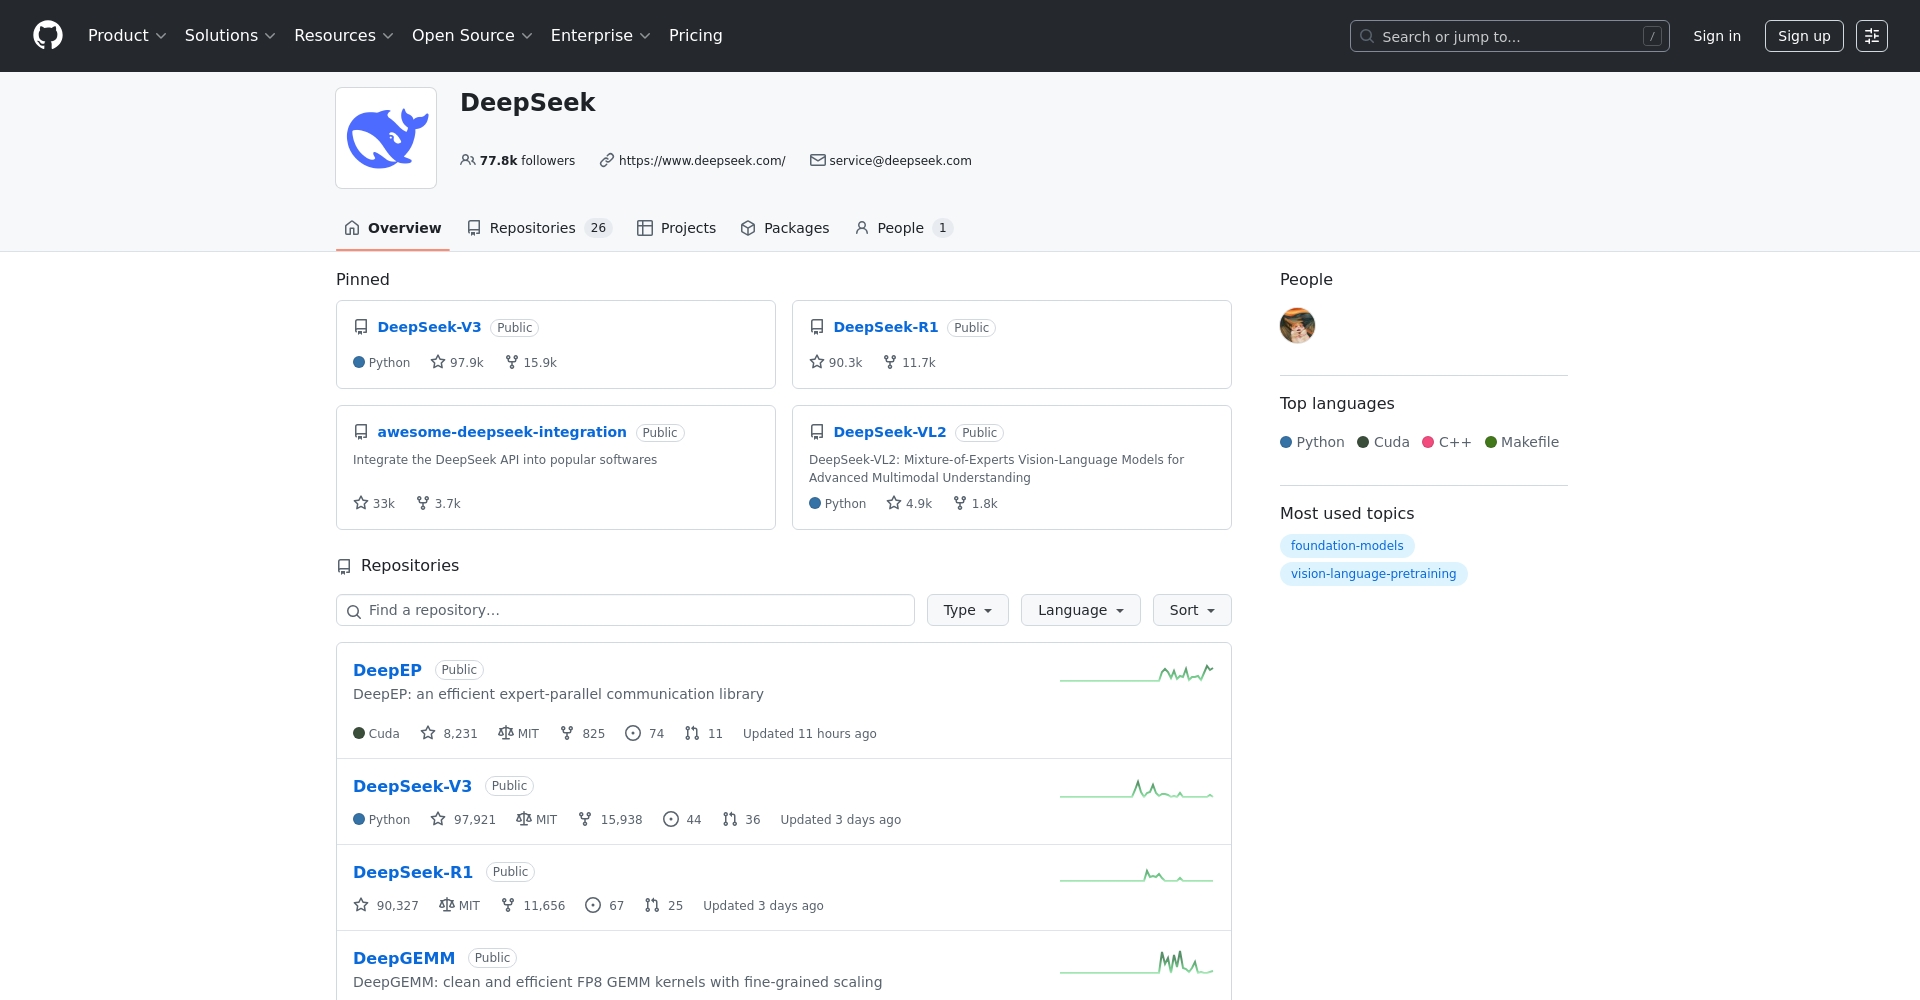Click the stars icon for DeepSeek-V3 pinned
The width and height of the screenshot is (1920, 1000).
[438, 362]
